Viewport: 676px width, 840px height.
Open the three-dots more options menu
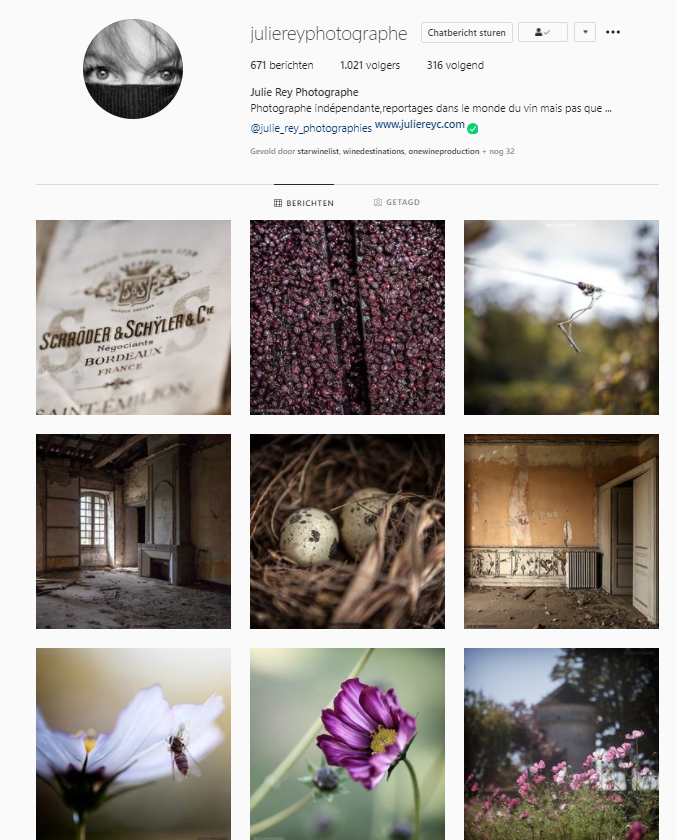[613, 32]
